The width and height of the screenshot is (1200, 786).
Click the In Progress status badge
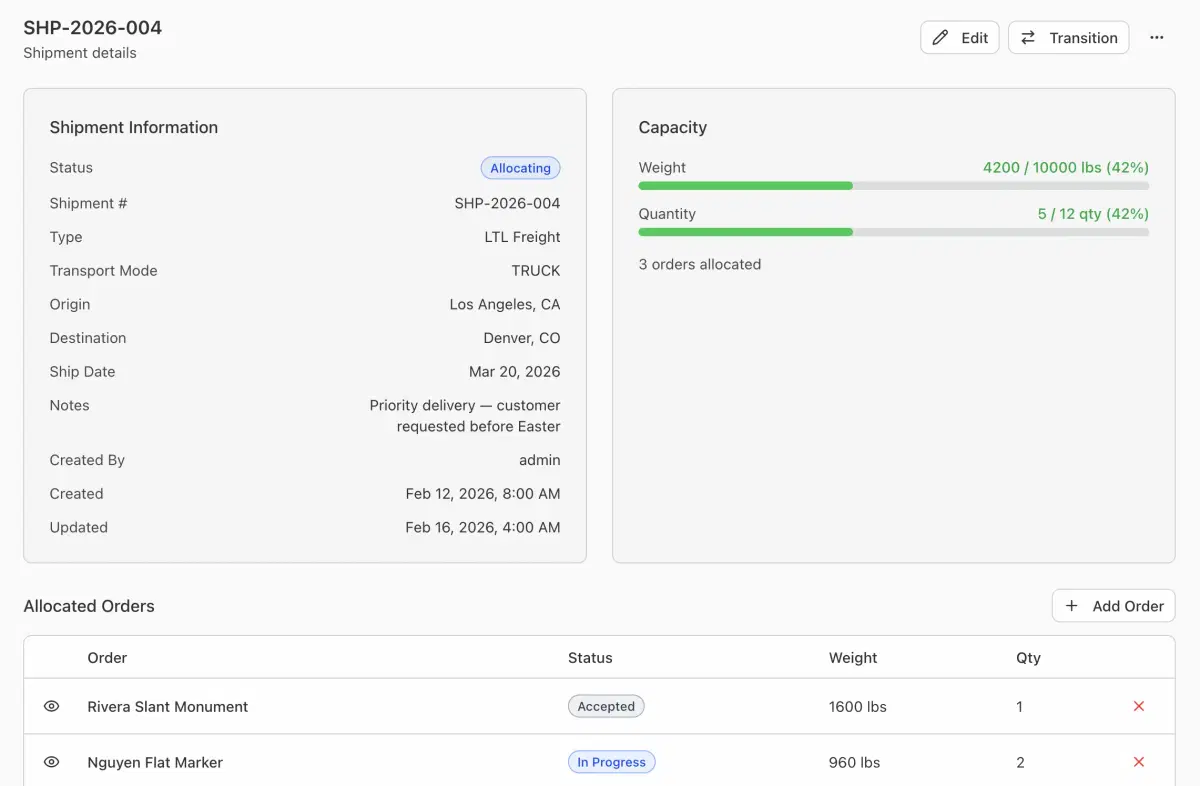click(x=611, y=762)
